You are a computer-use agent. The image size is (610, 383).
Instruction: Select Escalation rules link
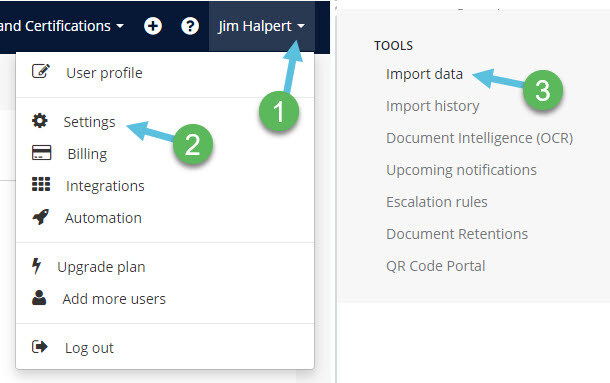(436, 202)
